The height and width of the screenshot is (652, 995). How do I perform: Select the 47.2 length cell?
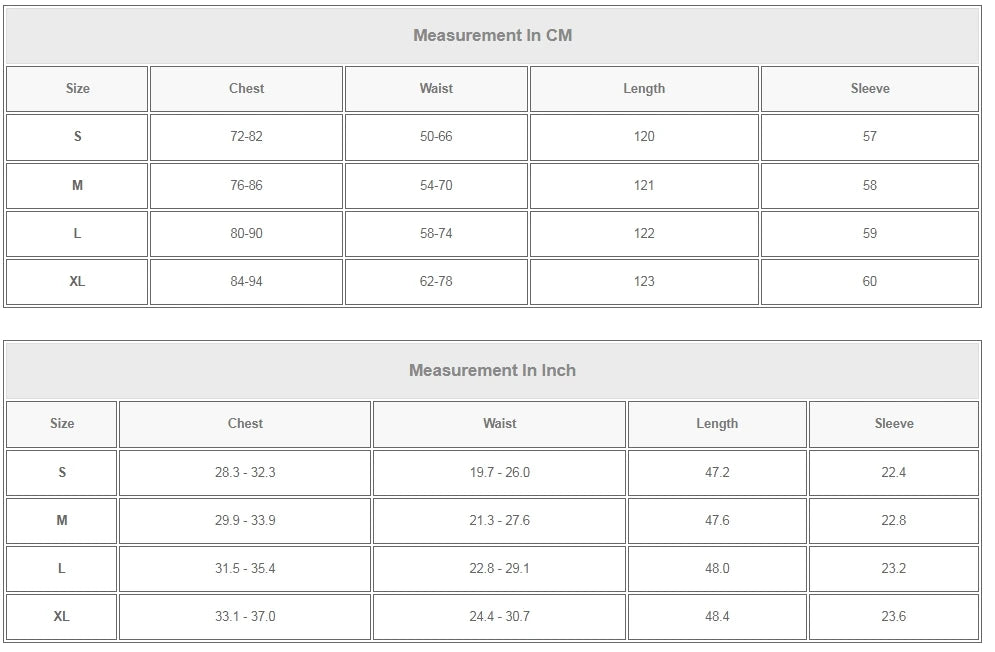pyautogui.click(x=717, y=473)
